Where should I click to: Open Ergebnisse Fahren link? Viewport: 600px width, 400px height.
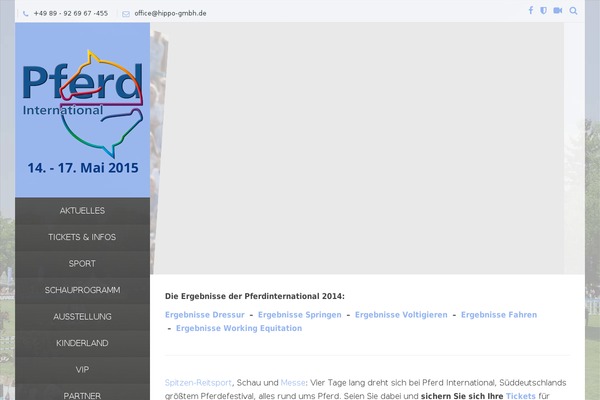point(499,315)
